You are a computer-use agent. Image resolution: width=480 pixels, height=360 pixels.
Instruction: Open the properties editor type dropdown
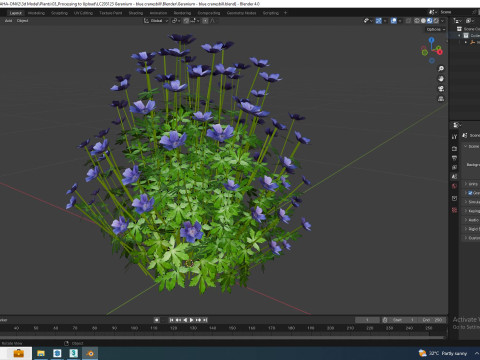(x=457, y=125)
